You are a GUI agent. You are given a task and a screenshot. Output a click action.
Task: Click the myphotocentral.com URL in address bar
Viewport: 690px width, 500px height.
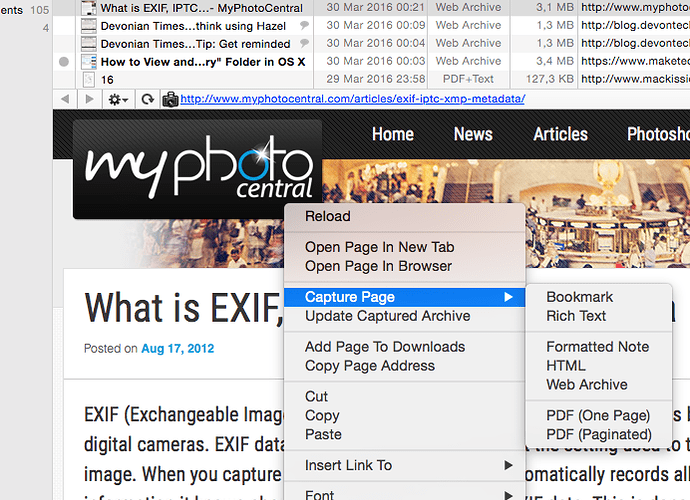tap(352, 99)
